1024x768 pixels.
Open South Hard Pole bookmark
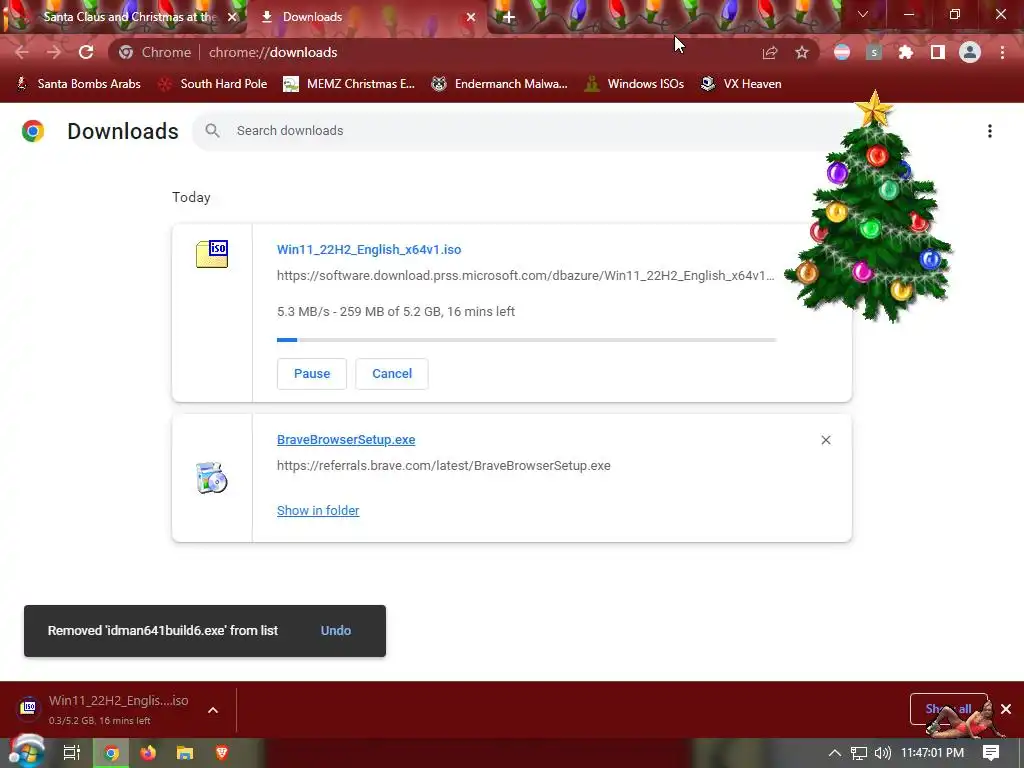(214, 84)
